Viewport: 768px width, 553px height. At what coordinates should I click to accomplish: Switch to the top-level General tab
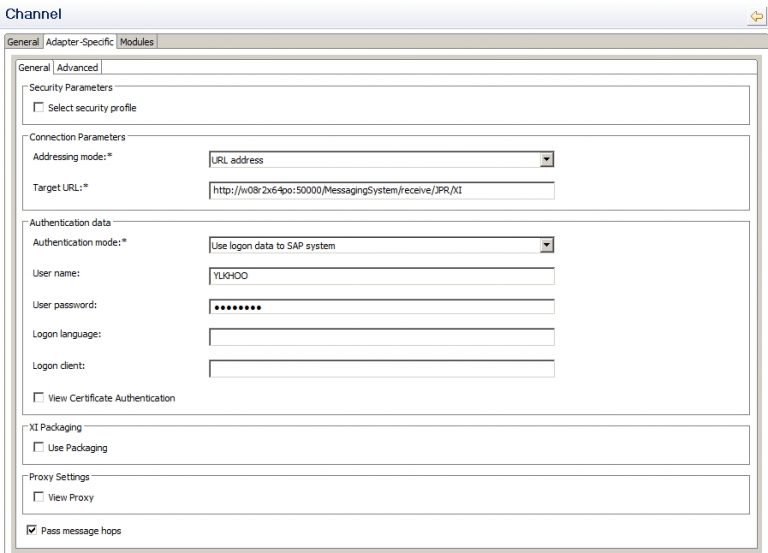[x=23, y=42]
